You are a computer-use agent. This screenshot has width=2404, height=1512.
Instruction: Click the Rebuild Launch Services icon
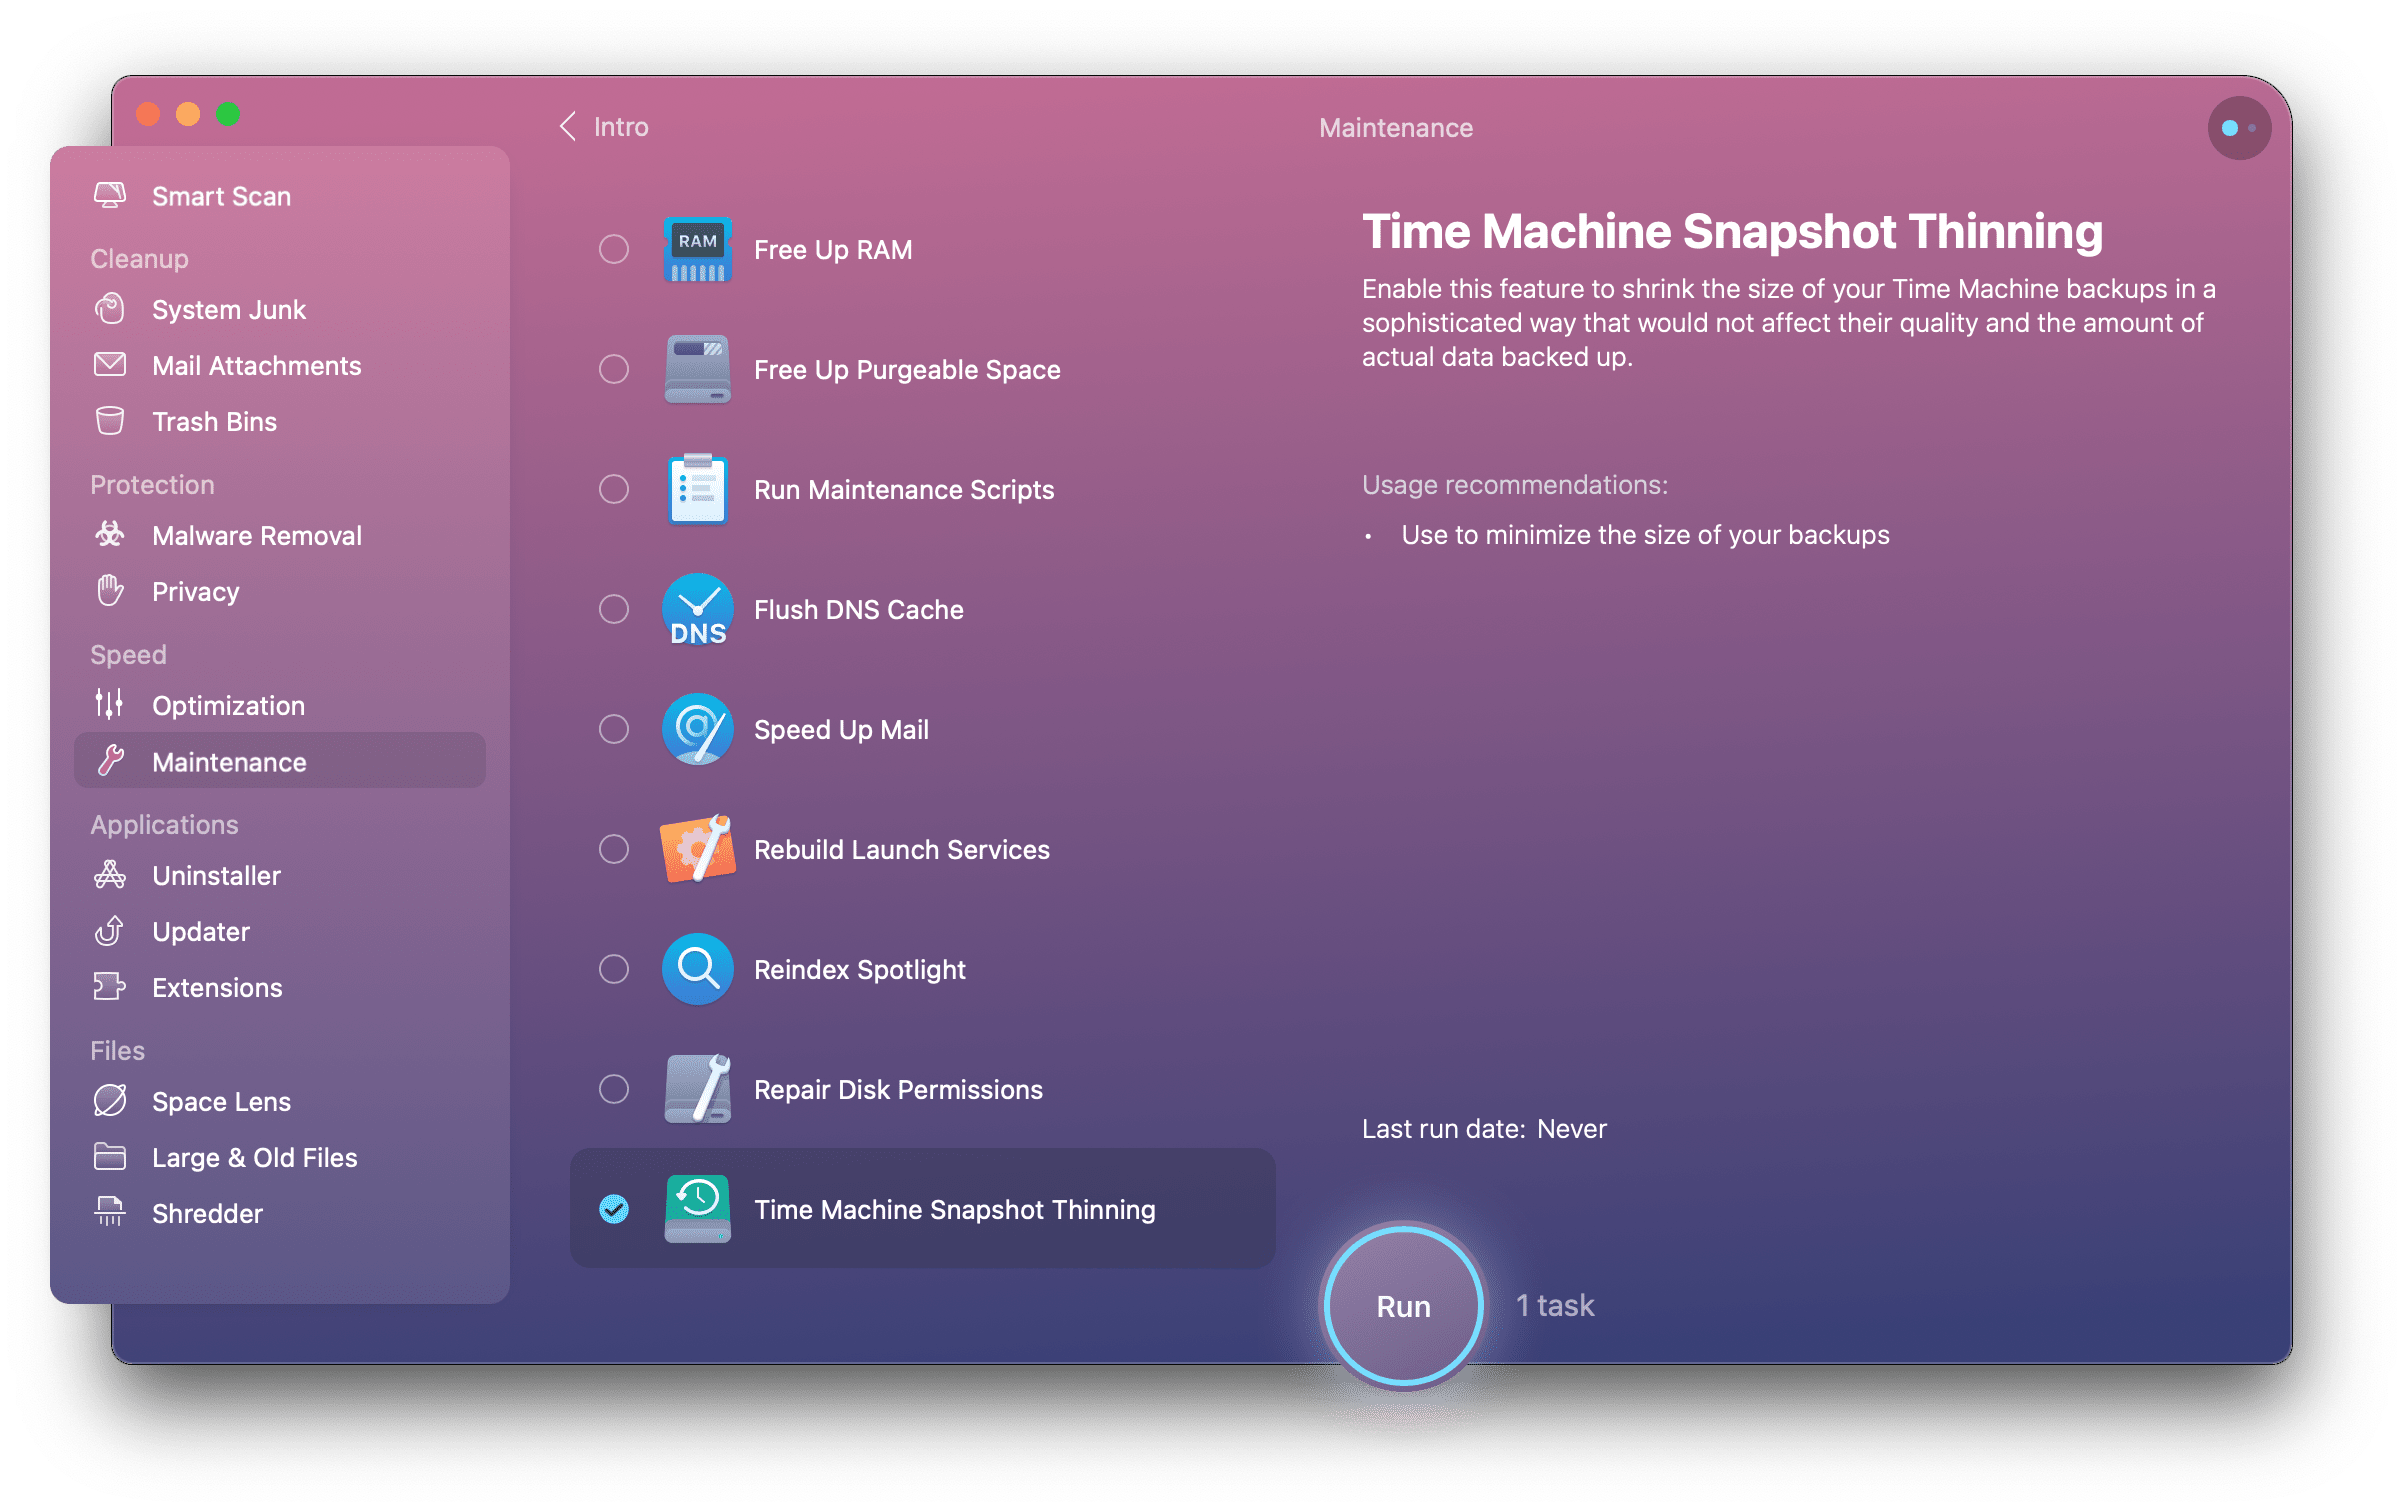click(x=695, y=848)
